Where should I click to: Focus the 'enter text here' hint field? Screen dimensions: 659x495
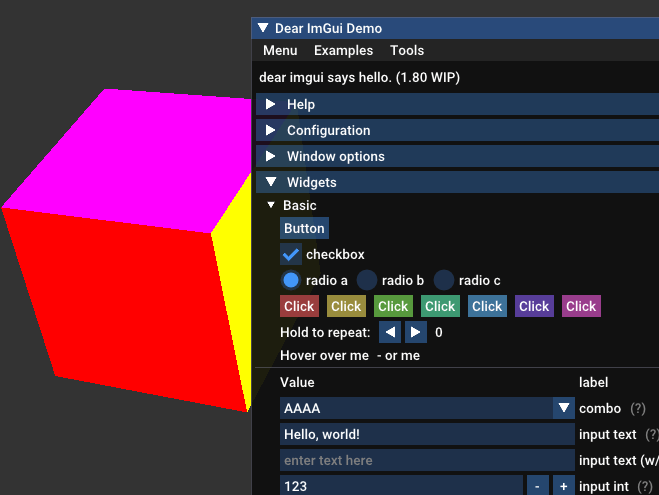pyautogui.click(x=427, y=460)
